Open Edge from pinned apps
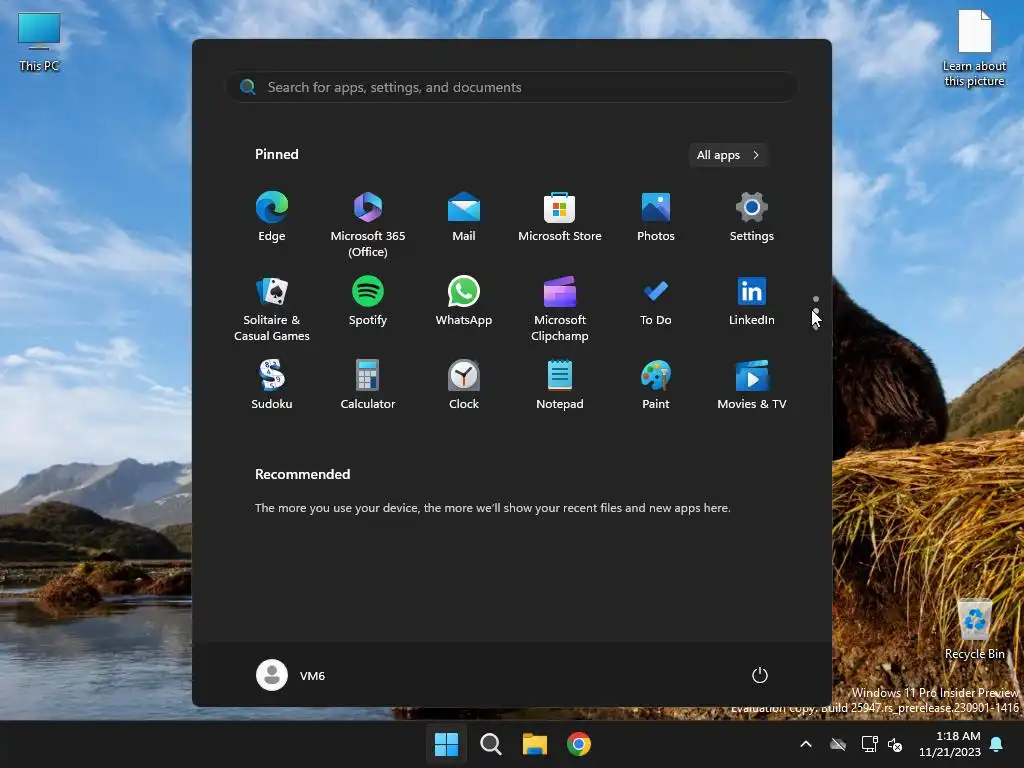This screenshot has height=768, width=1024. coord(272,217)
